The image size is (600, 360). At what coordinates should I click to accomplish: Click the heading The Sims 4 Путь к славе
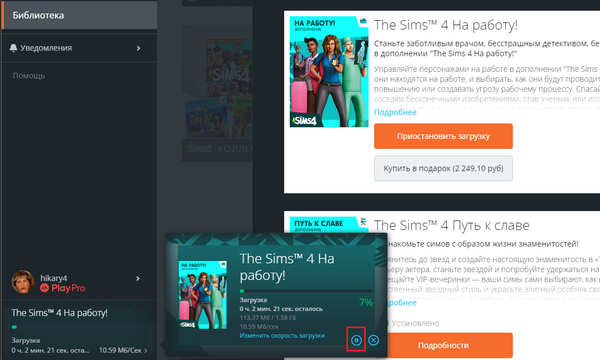(x=452, y=225)
